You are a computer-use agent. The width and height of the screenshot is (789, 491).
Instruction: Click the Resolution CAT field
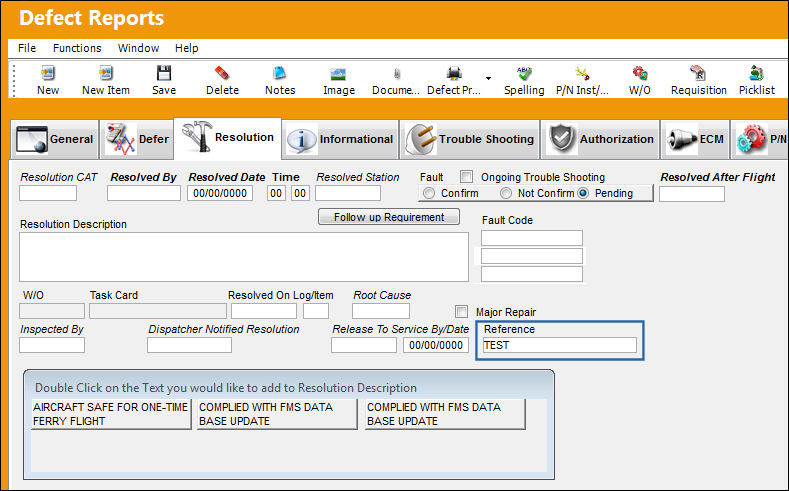click(48, 193)
